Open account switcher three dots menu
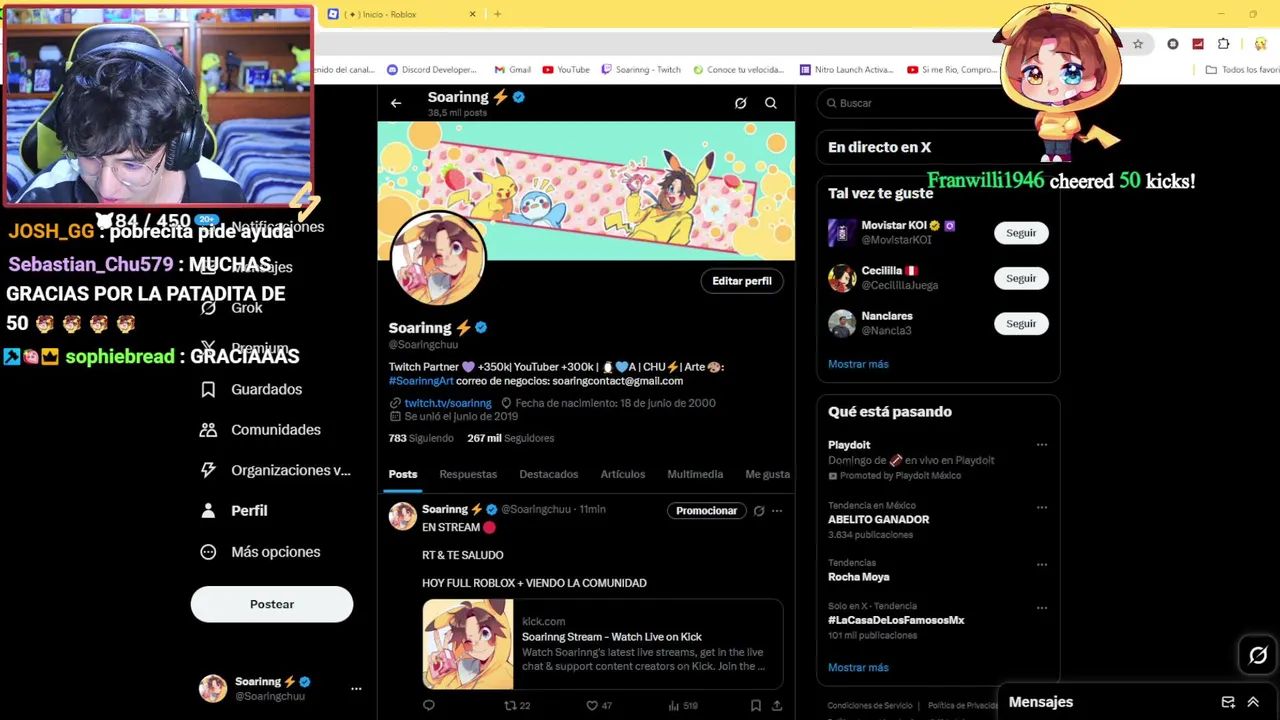This screenshot has height=720, width=1280. [356, 688]
